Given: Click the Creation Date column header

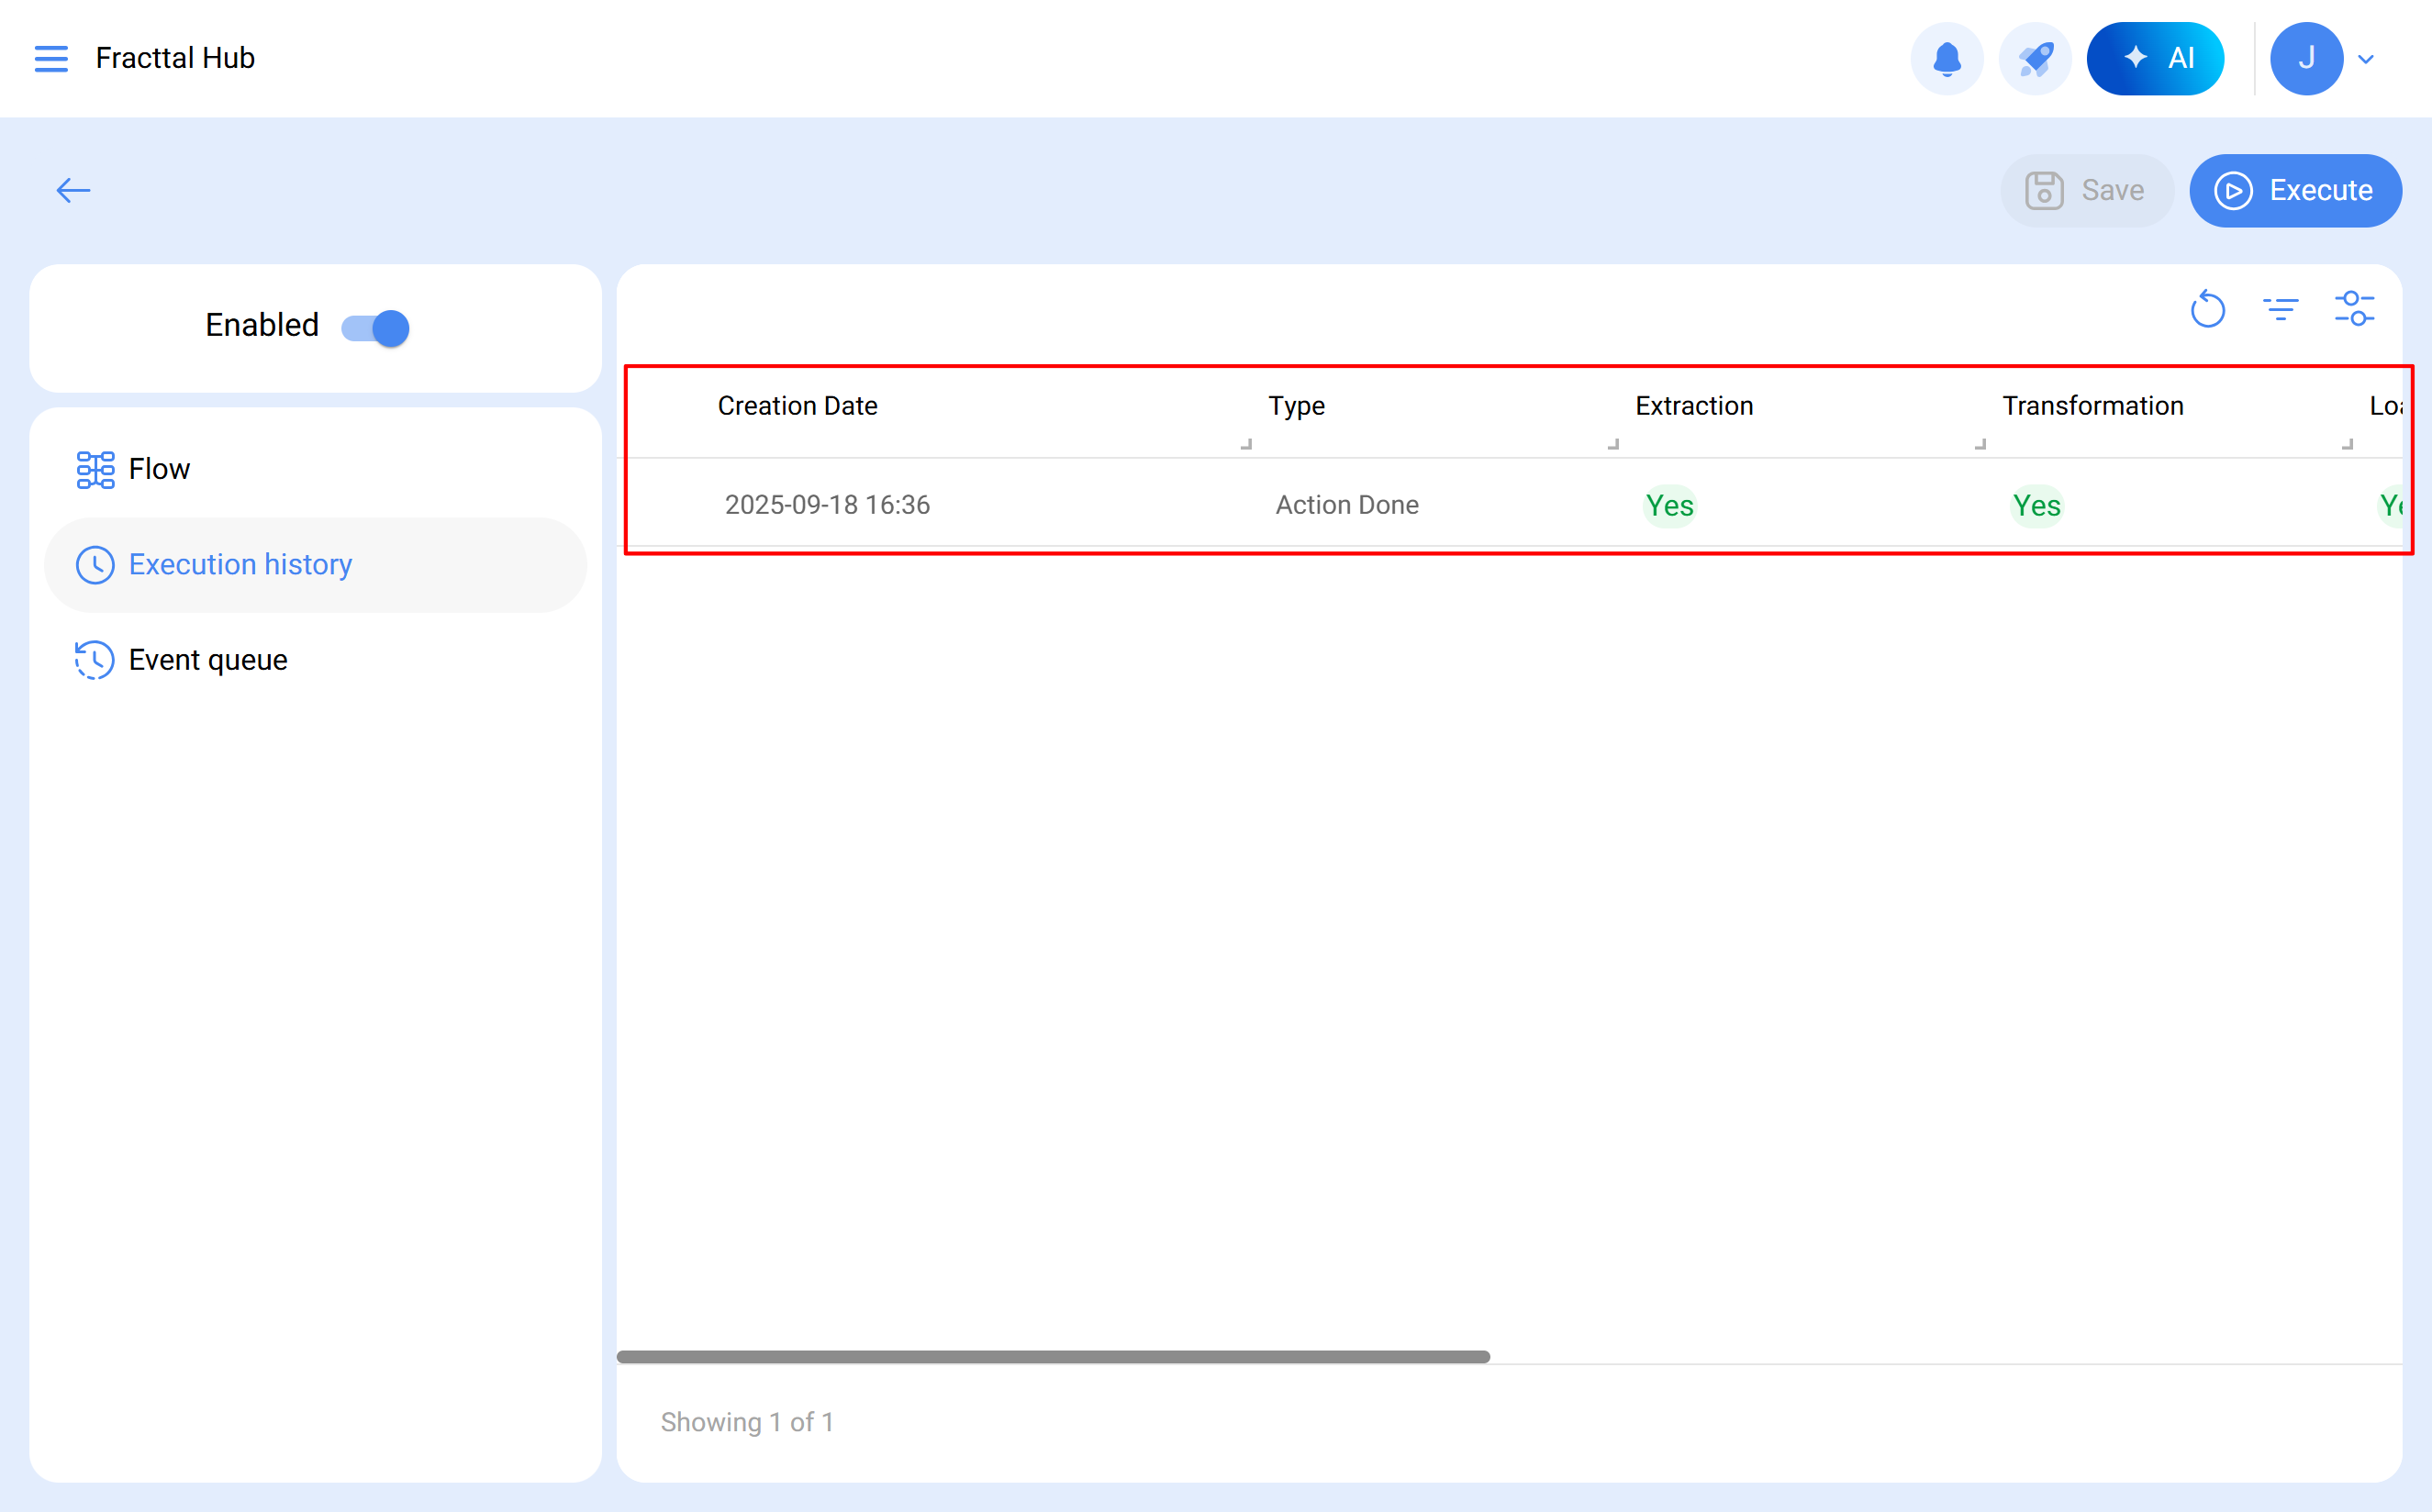Looking at the screenshot, I should [x=797, y=406].
